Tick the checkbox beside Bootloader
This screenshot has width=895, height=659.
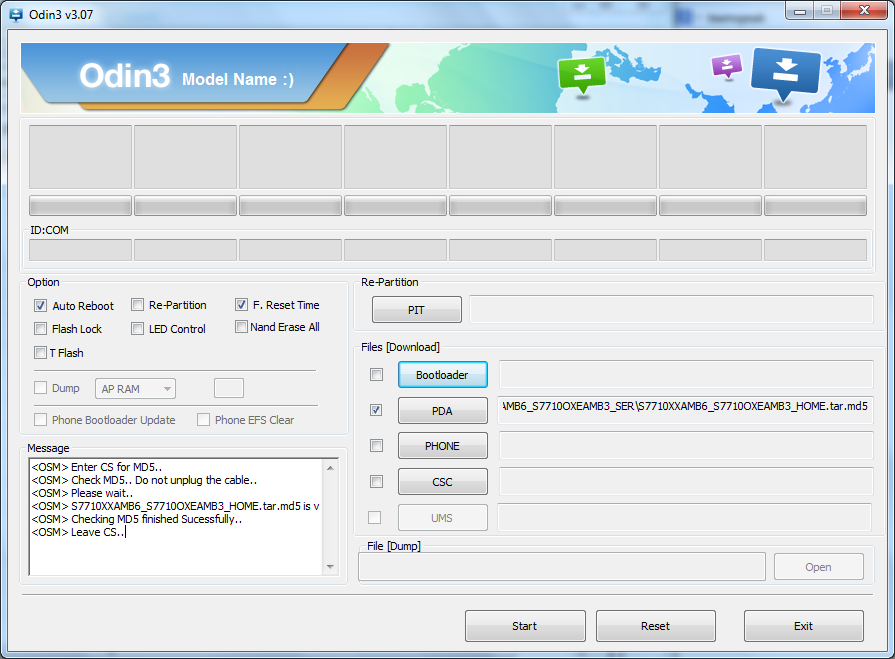pyautogui.click(x=376, y=374)
